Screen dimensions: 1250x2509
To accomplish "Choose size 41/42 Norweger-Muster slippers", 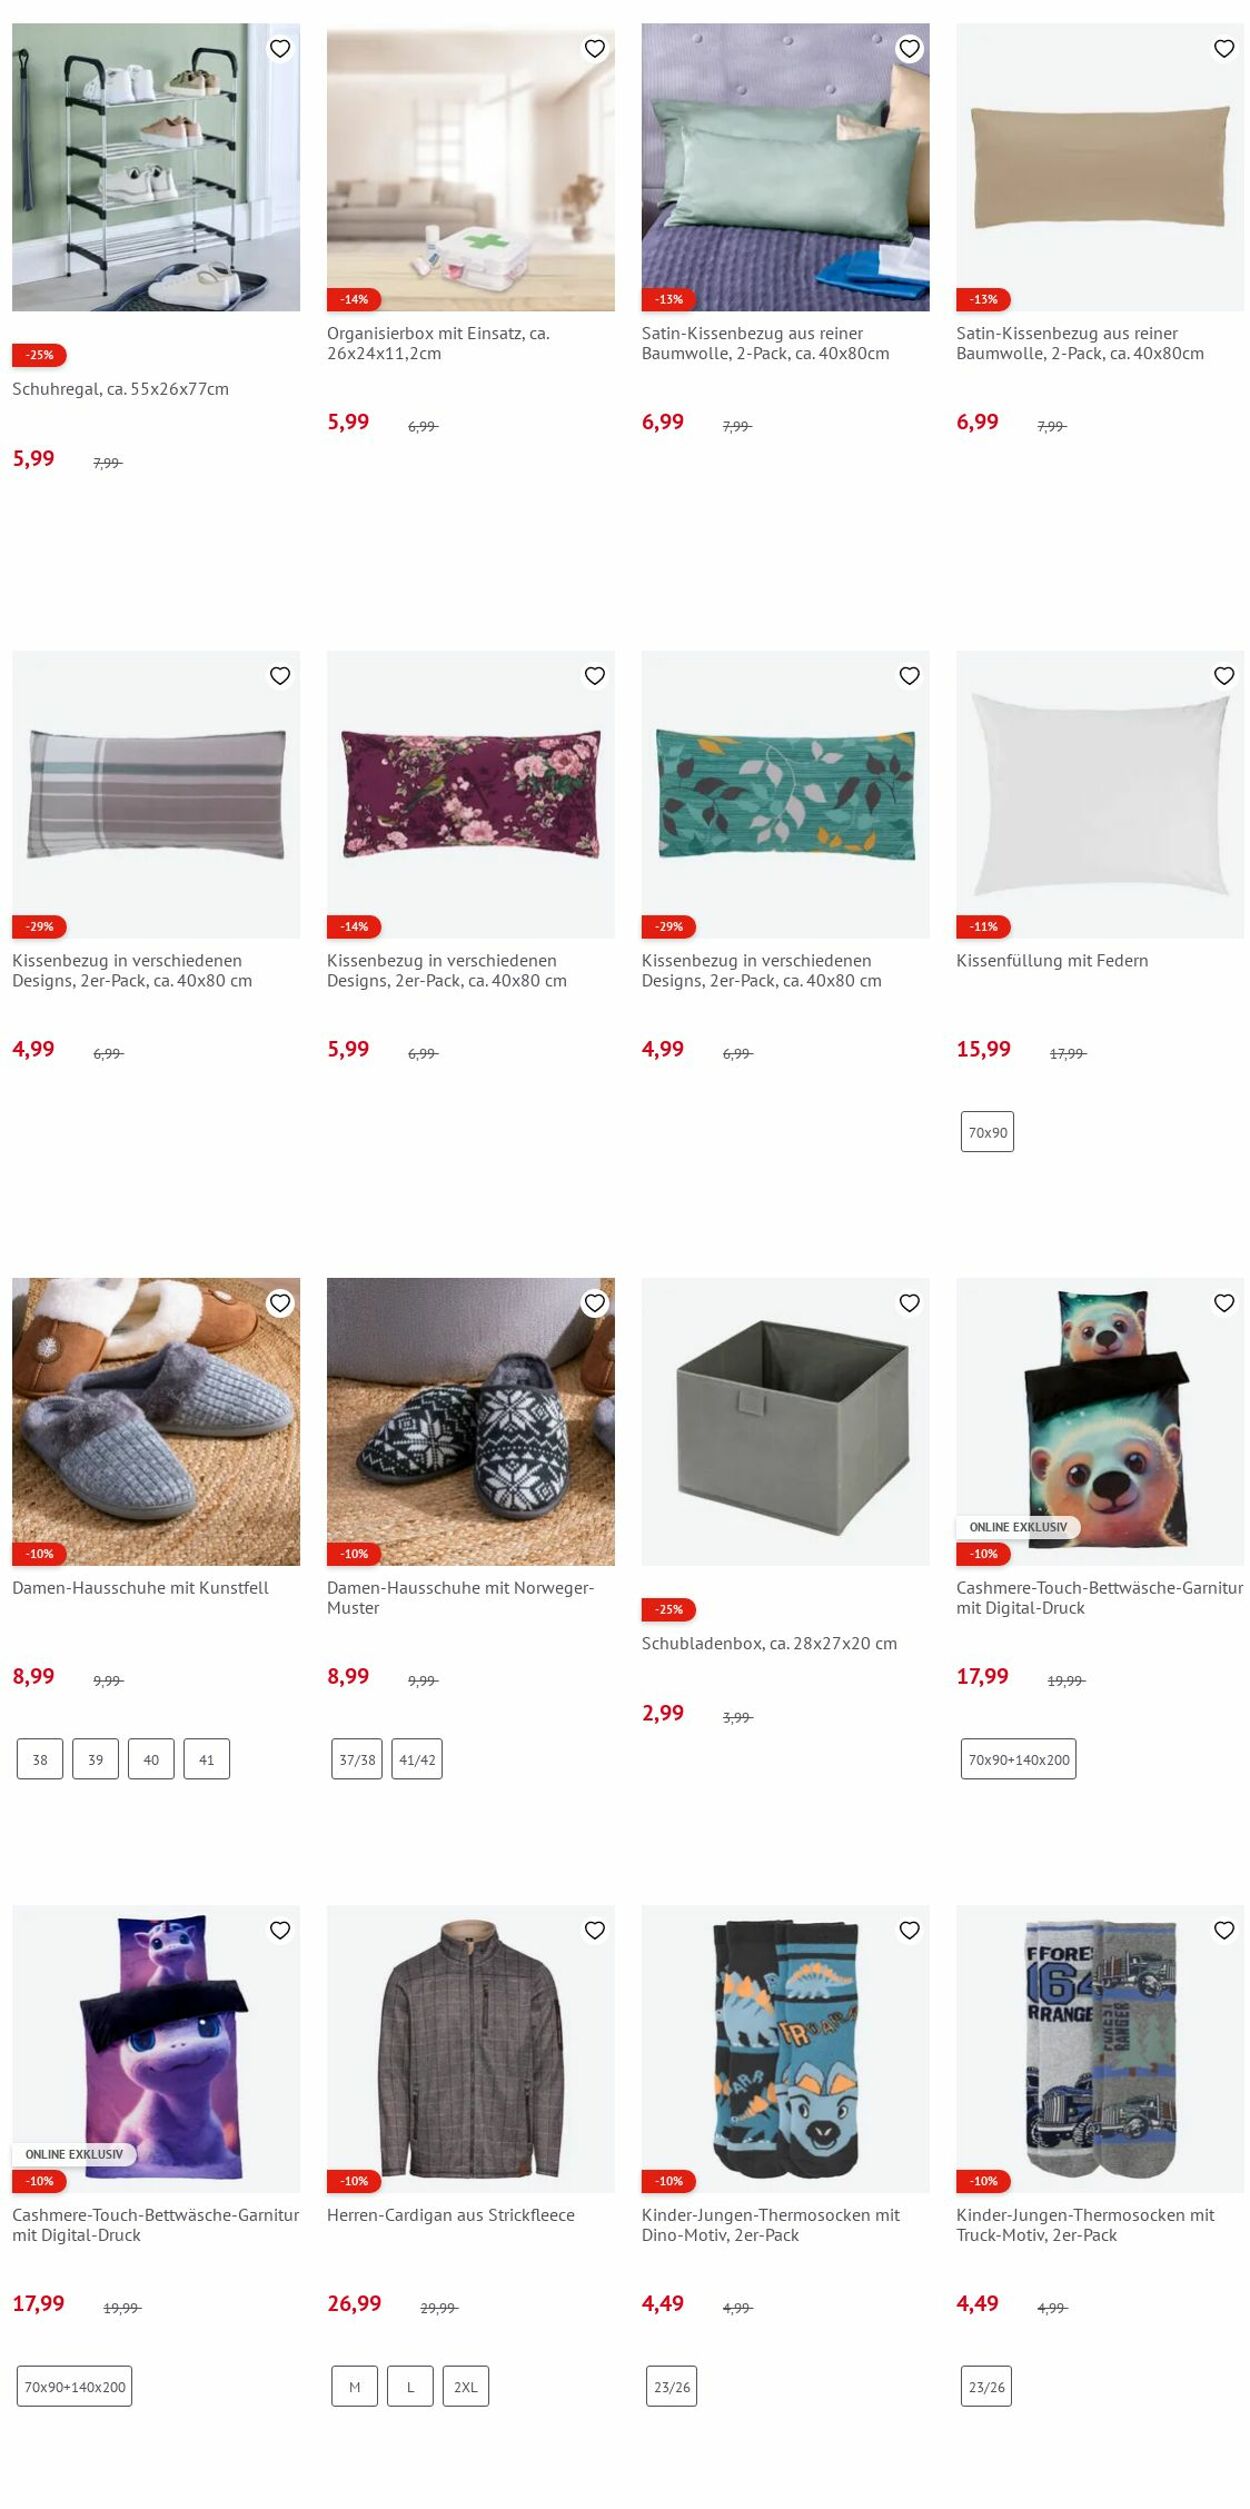I will 417,1759.
